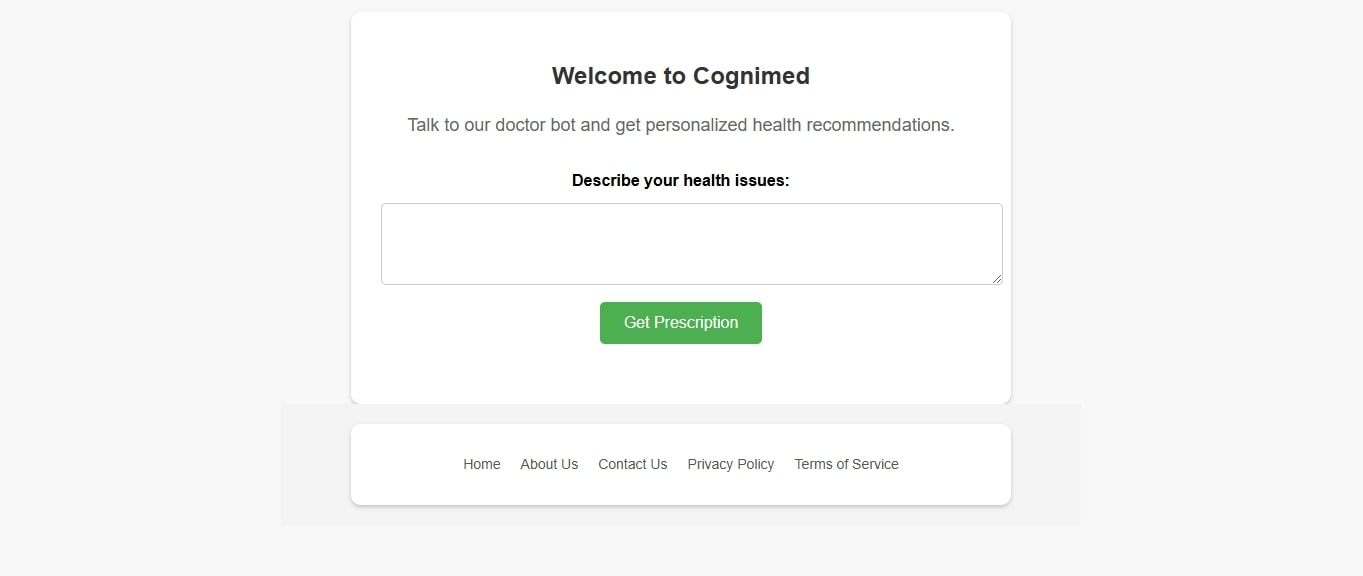Click the gray band behind footer card
The height and width of the screenshot is (576, 1363).
click(x=315, y=465)
